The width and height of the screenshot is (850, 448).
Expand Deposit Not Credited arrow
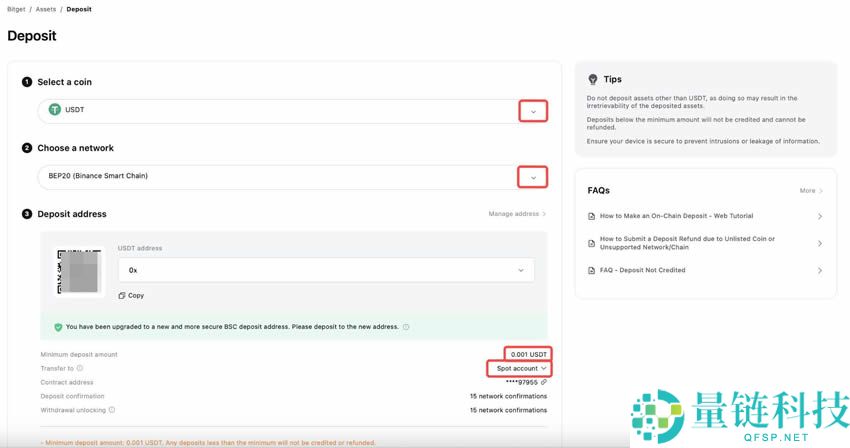pos(820,271)
